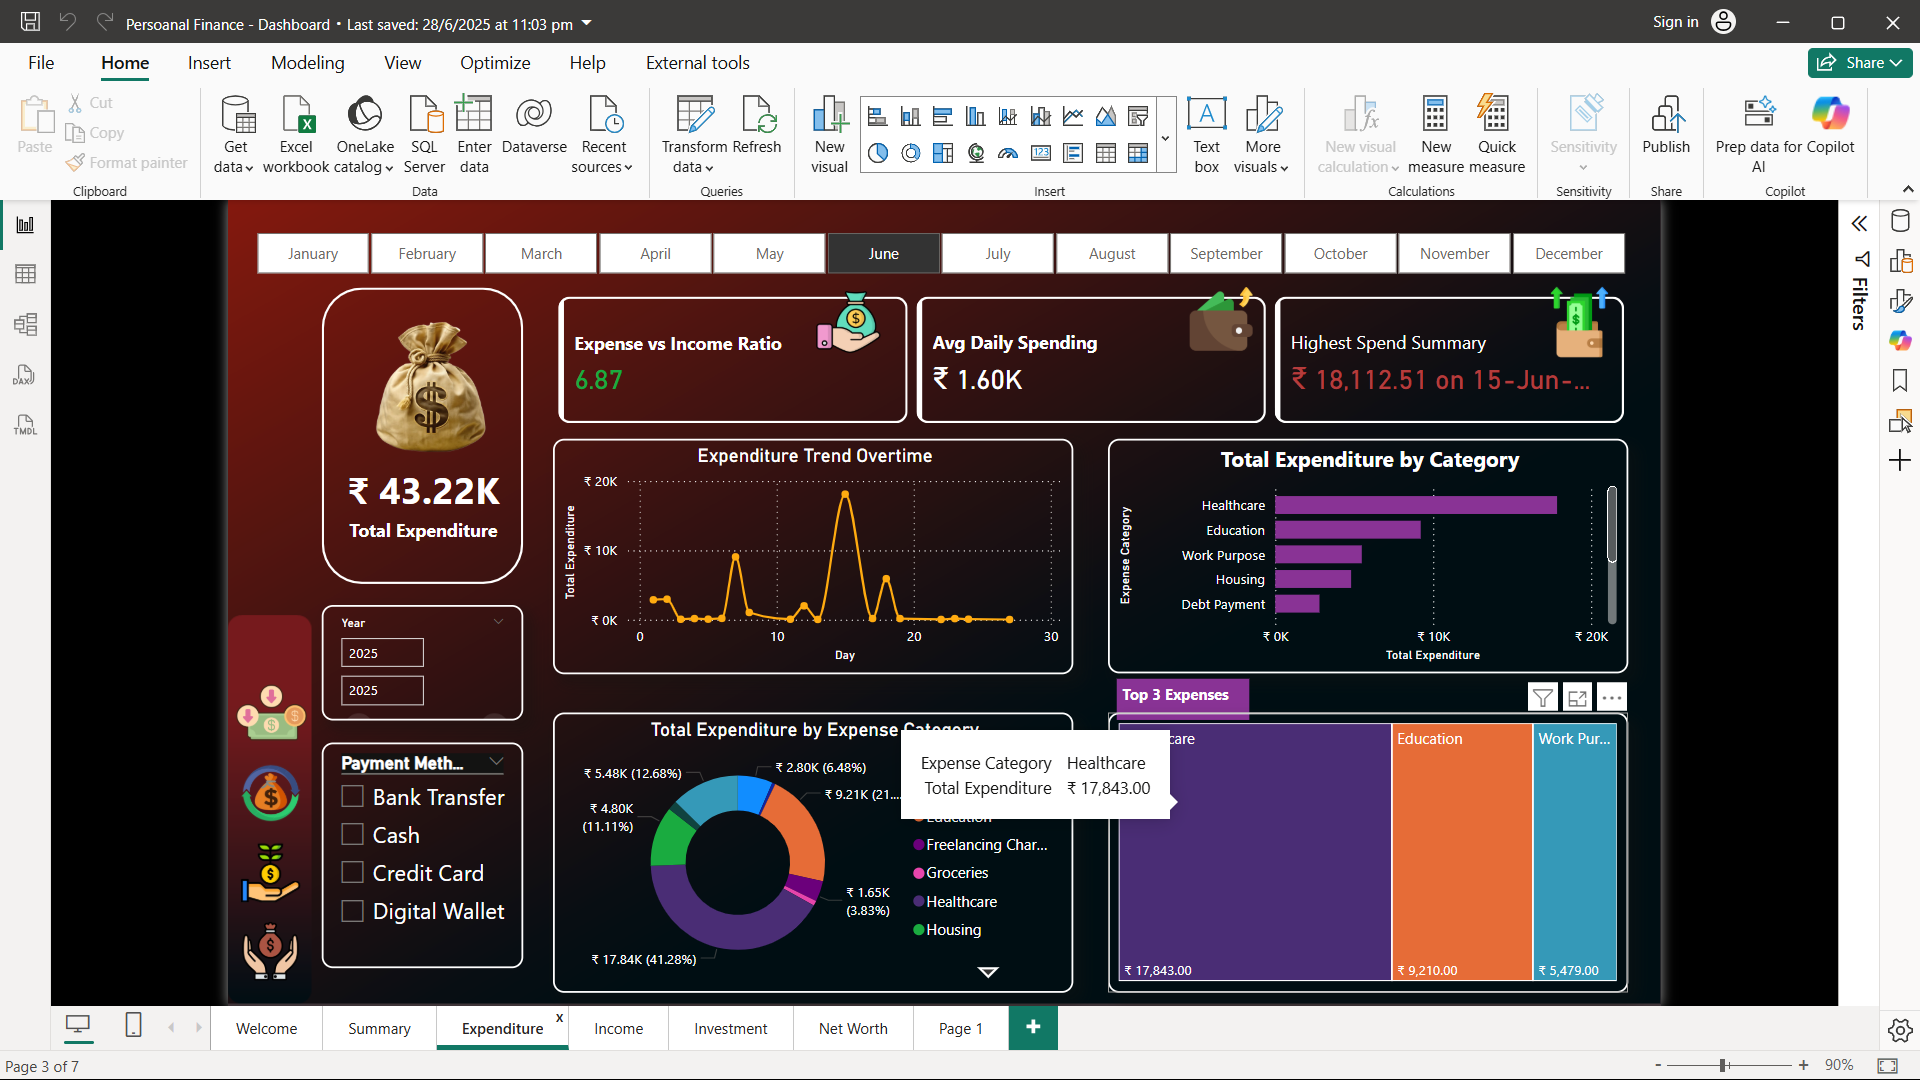Click Sign in link

[1675, 22]
